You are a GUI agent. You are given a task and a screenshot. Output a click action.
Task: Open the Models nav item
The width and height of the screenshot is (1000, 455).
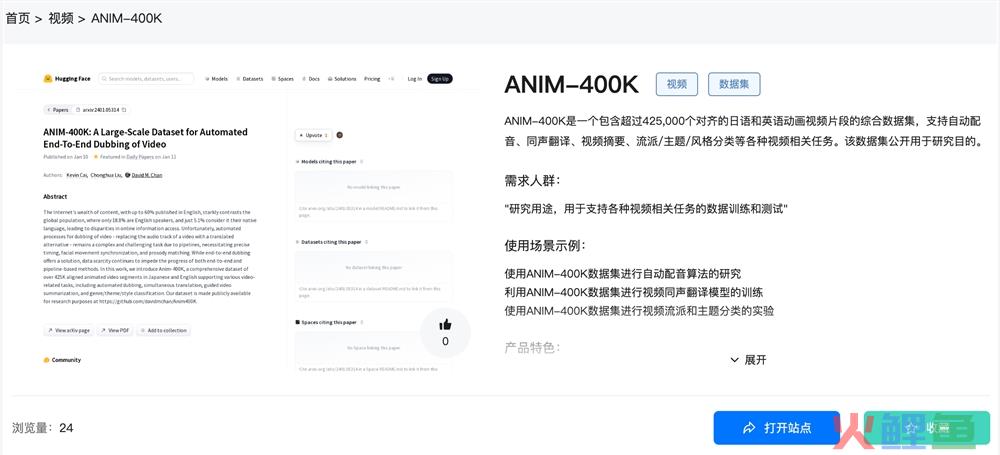click(217, 78)
